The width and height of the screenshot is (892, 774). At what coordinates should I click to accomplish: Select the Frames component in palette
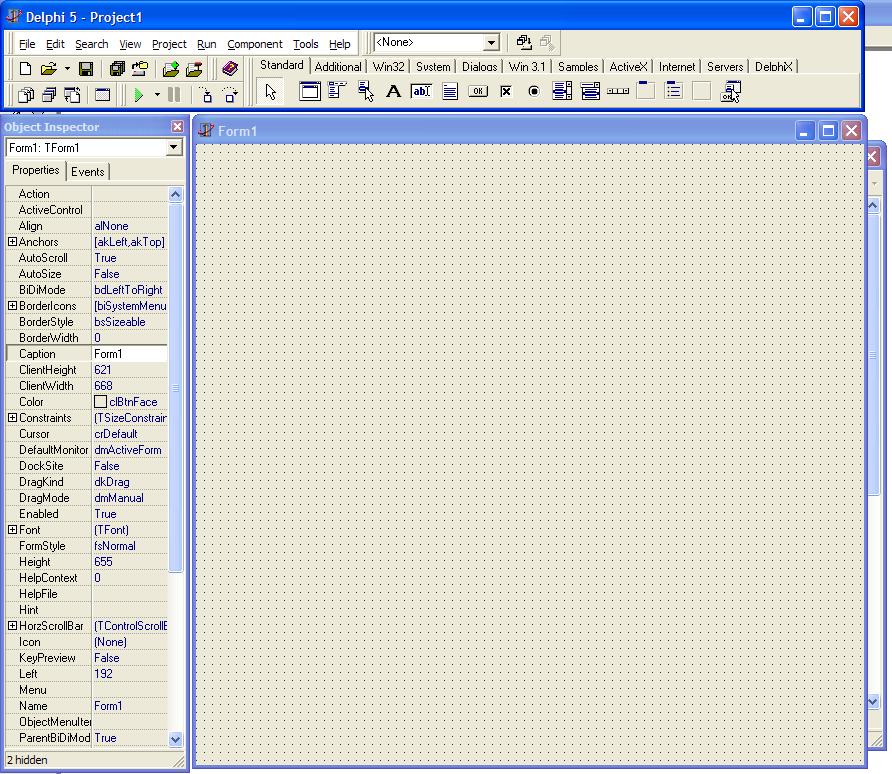point(310,91)
